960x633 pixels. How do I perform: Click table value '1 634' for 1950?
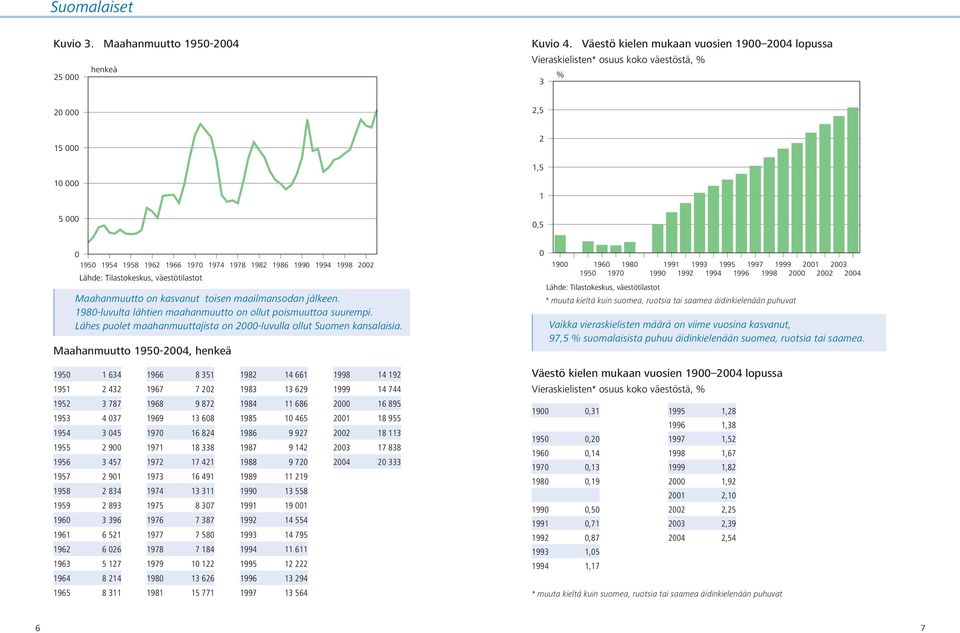point(111,375)
